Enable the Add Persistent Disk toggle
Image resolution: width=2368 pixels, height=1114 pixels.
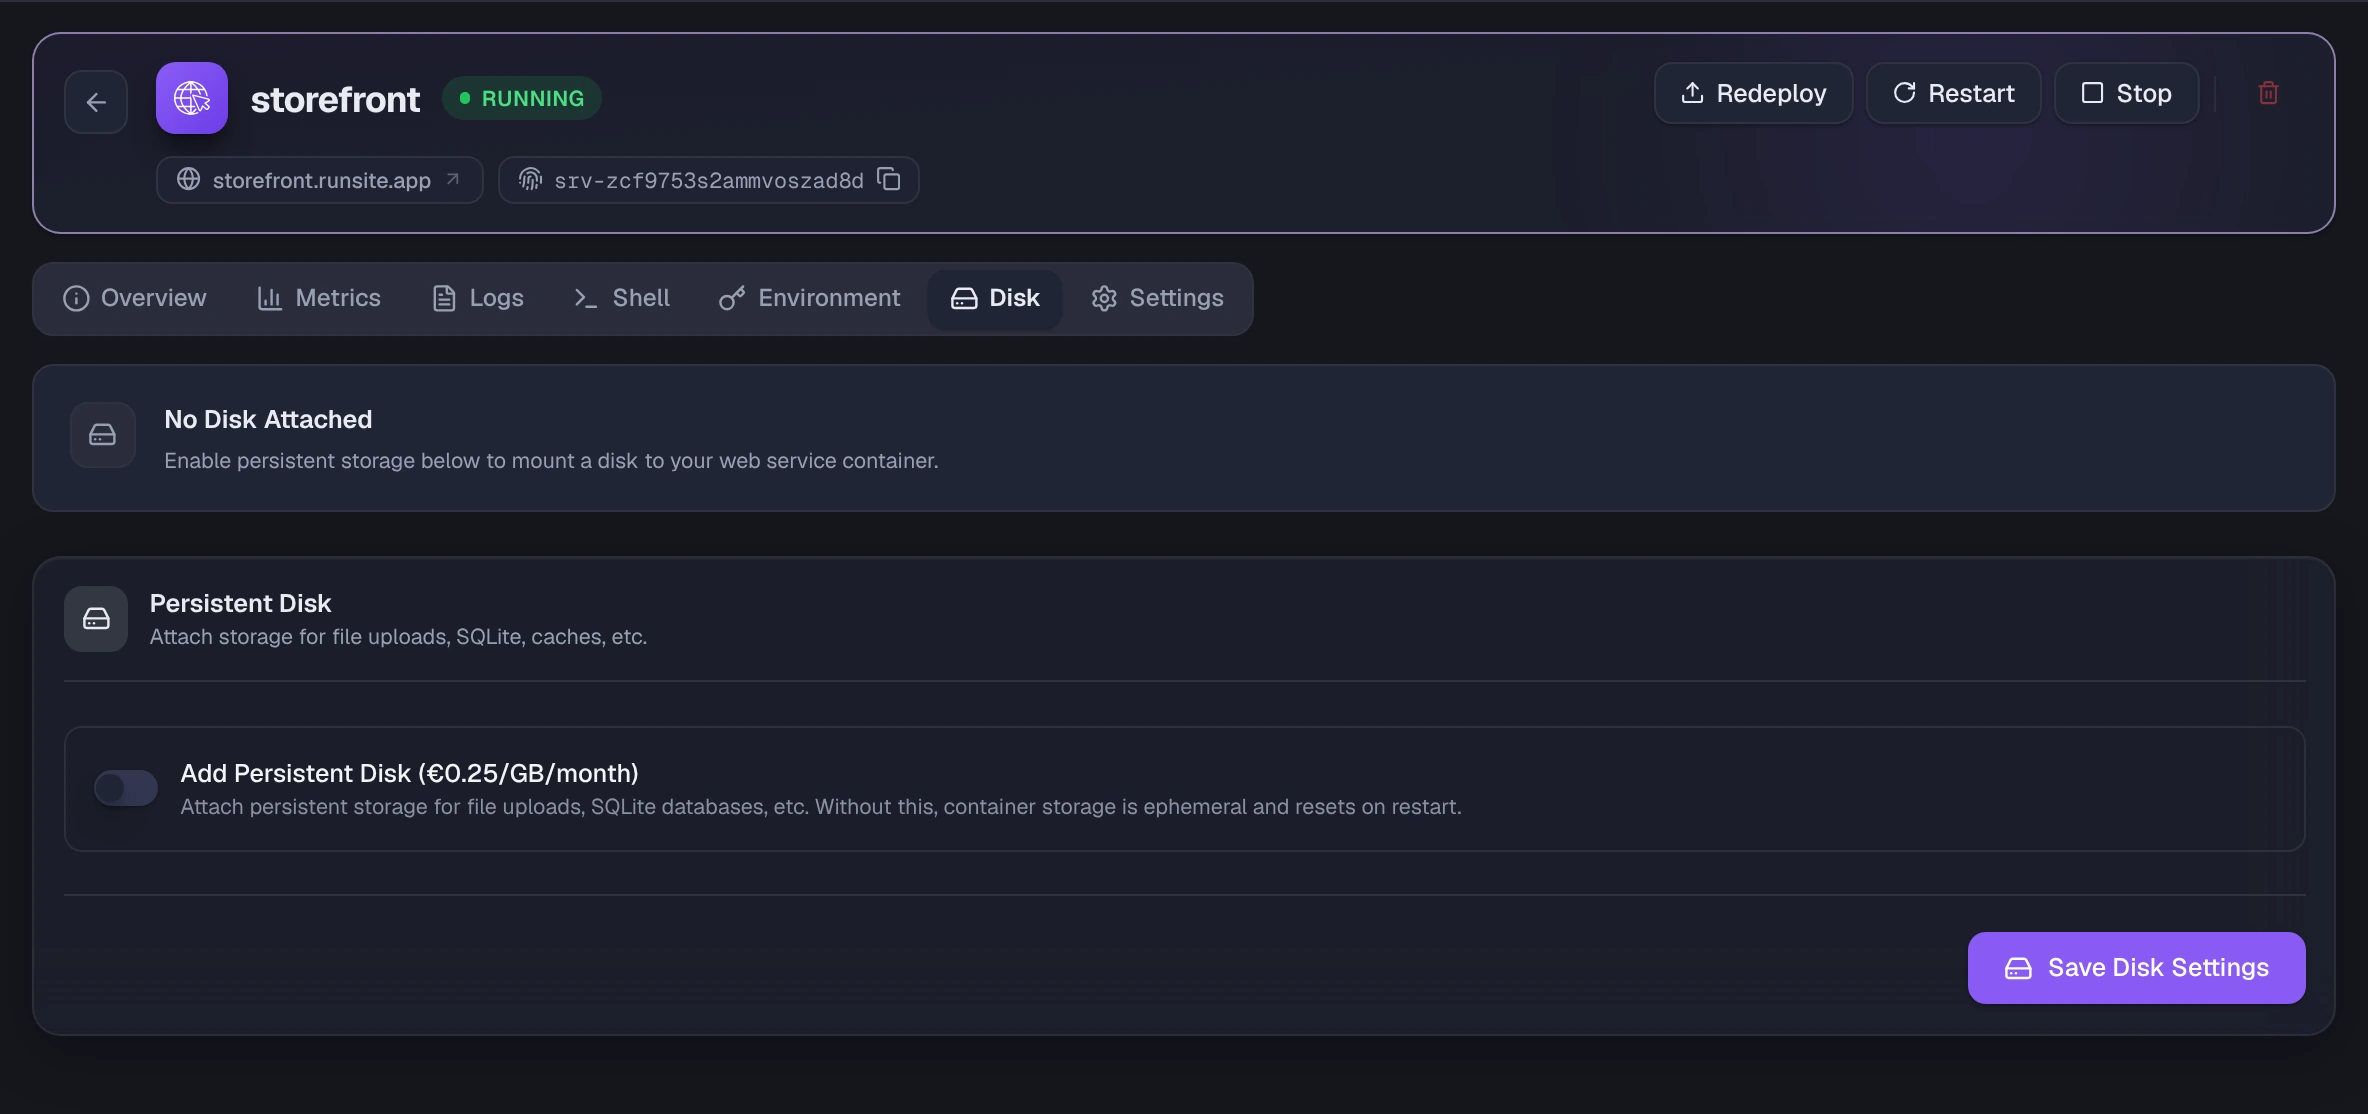126,788
